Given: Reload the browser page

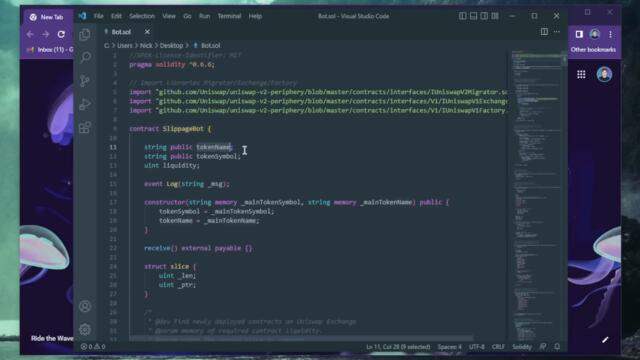Looking at the screenshot, I should (x=61, y=34).
